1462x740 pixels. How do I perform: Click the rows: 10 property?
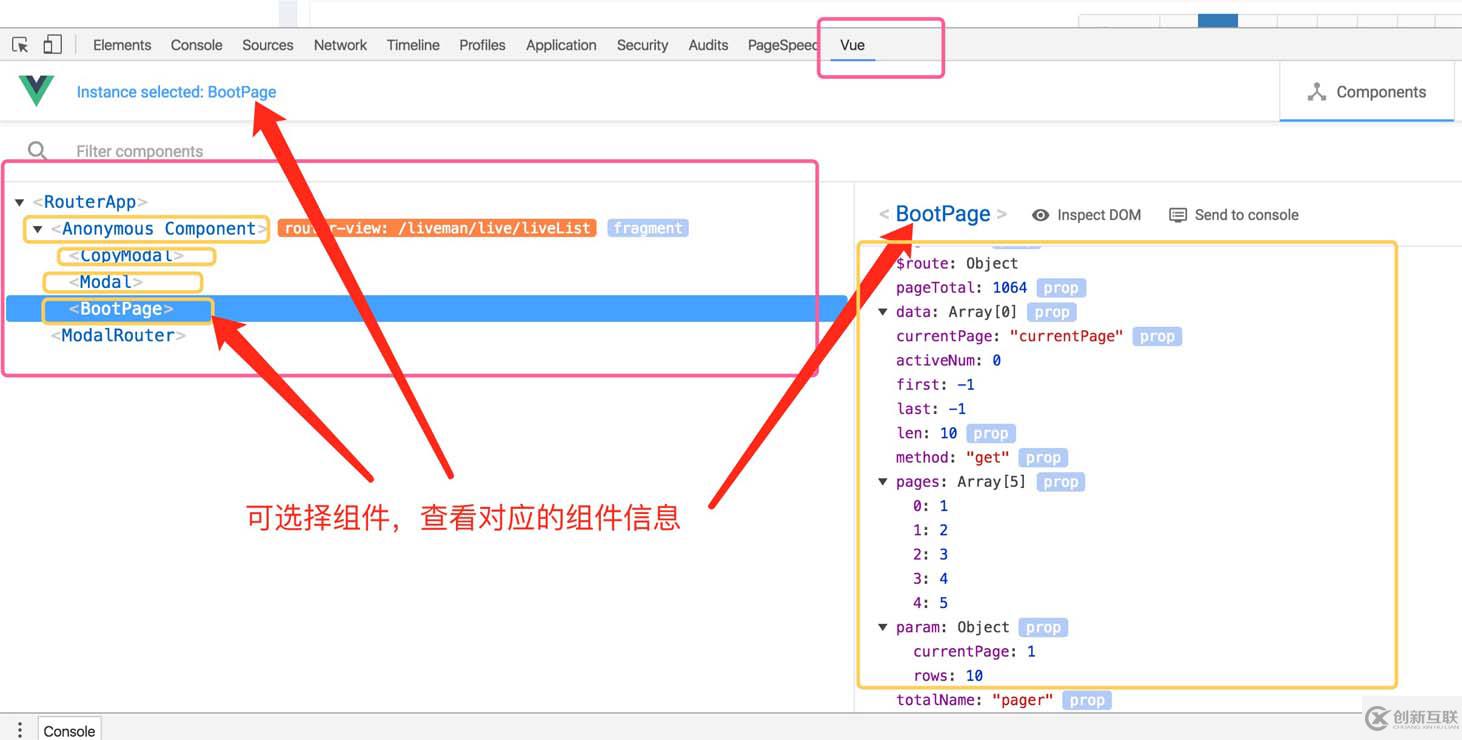[948, 676]
